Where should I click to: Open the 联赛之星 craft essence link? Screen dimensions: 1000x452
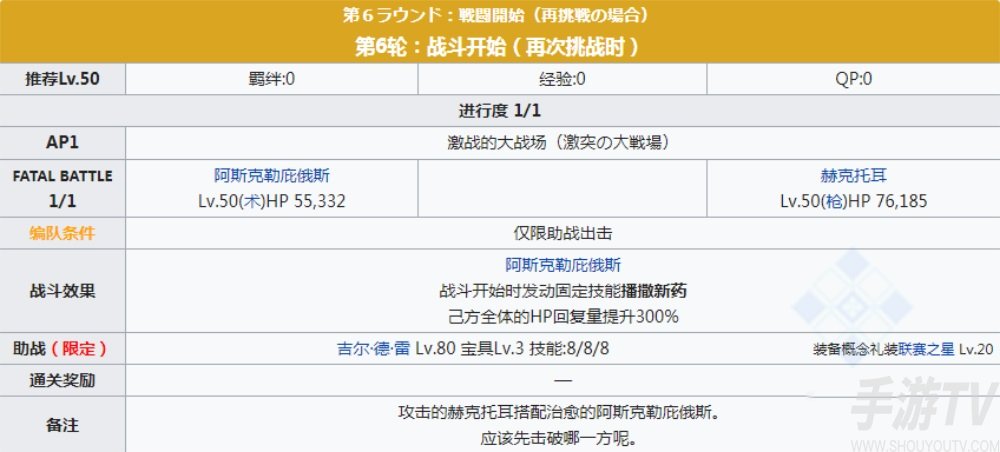click(927, 349)
